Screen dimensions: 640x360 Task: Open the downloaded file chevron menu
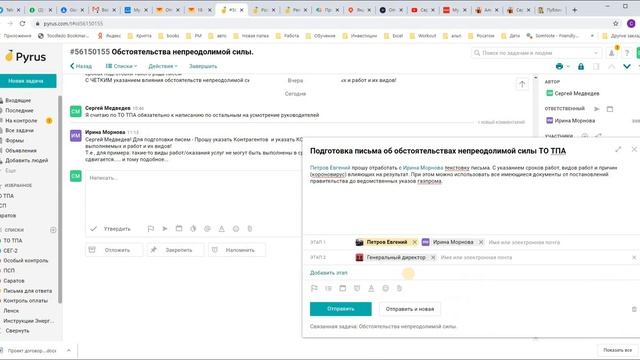(x=69, y=350)
